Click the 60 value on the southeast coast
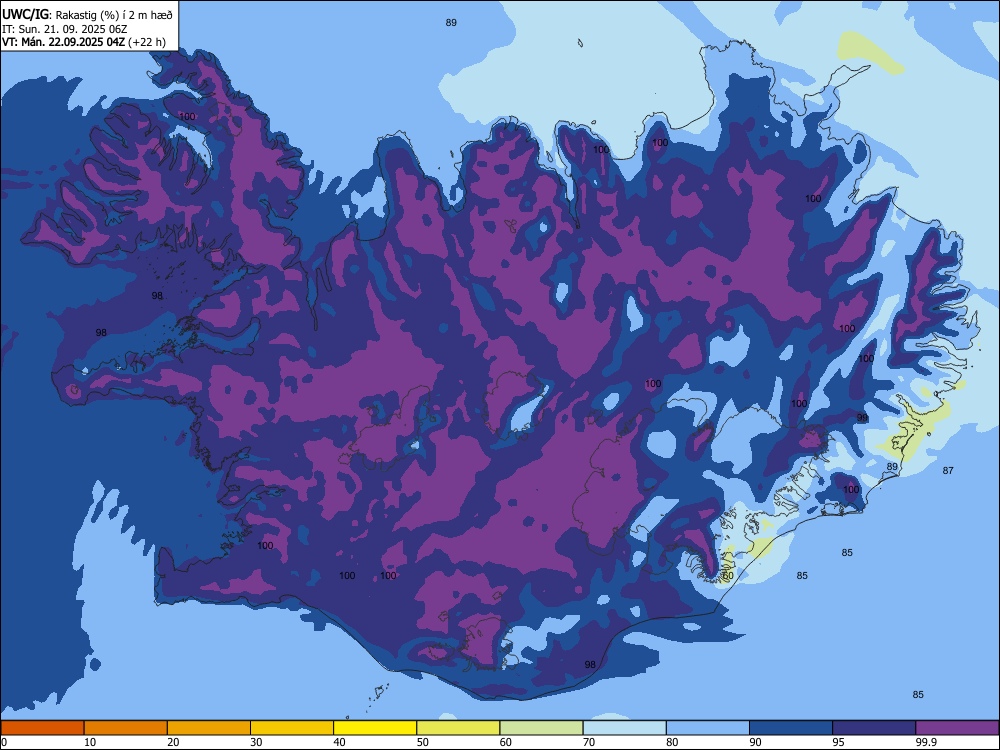Image resolution: width=1000 pixels, height=750 pixels. point(728,575)
